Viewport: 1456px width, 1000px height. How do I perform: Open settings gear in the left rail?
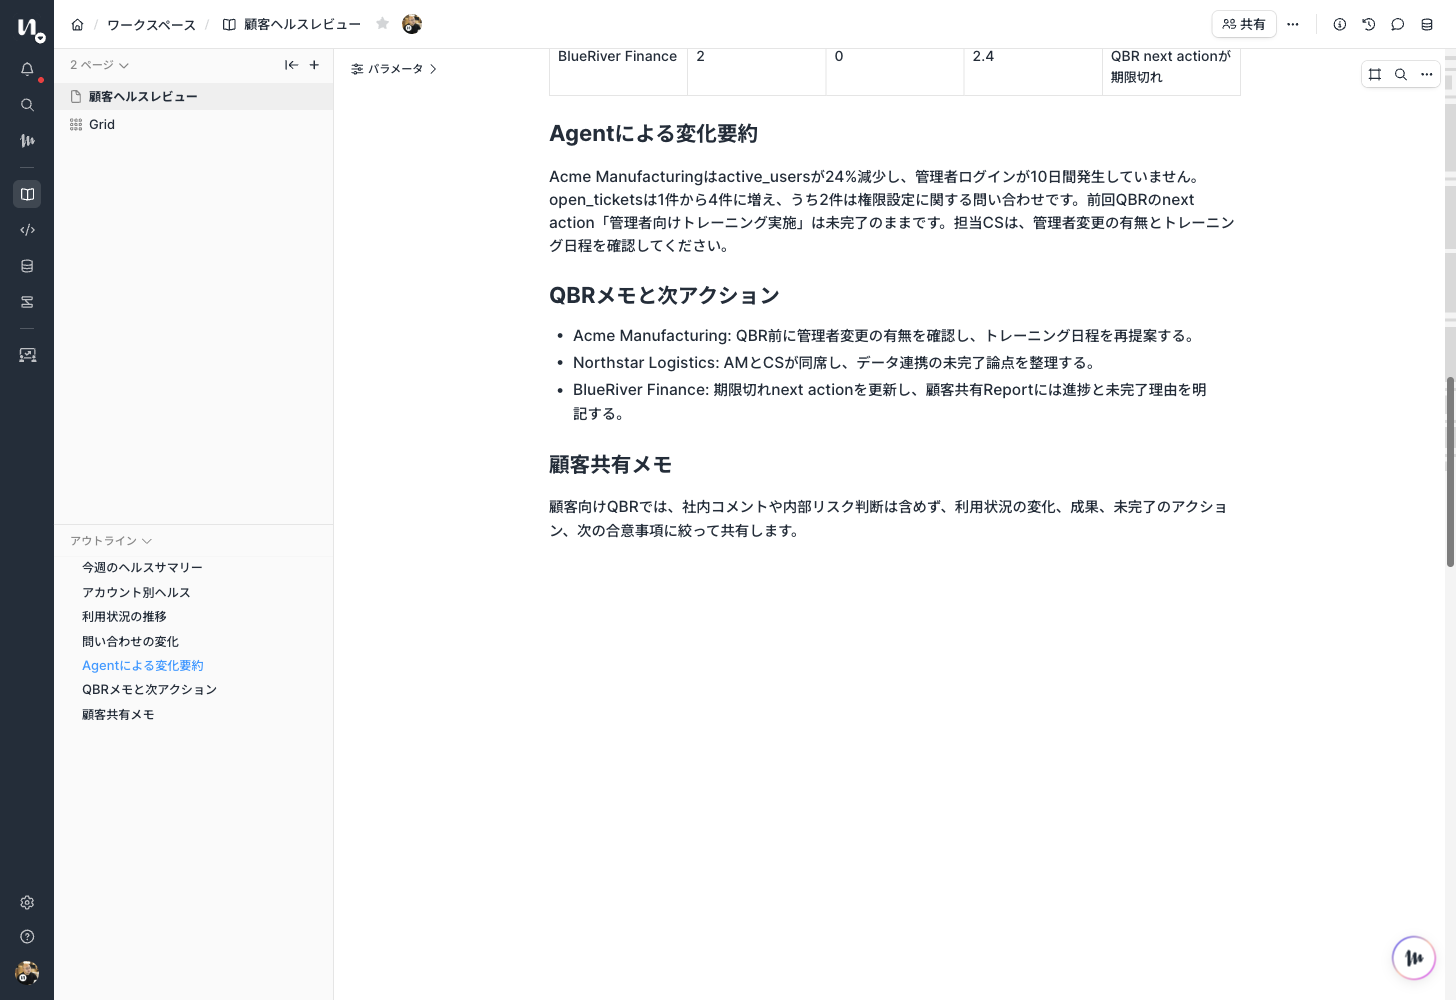click(27, 902)
